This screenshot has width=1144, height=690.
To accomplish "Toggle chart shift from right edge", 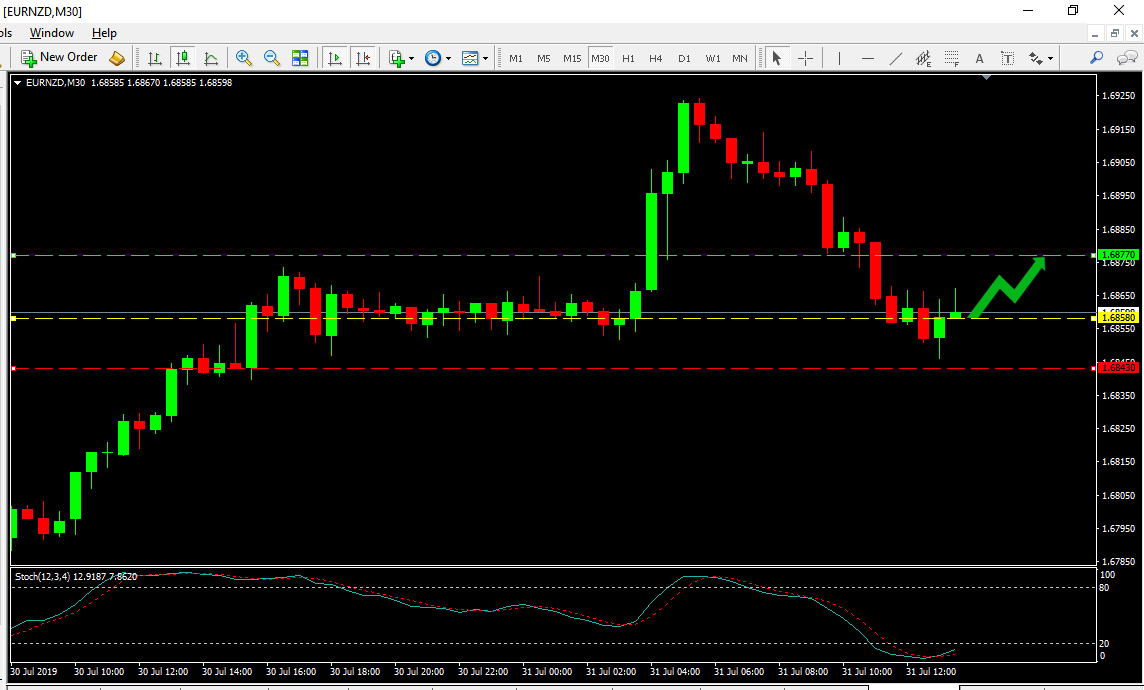I will [363, 58].
